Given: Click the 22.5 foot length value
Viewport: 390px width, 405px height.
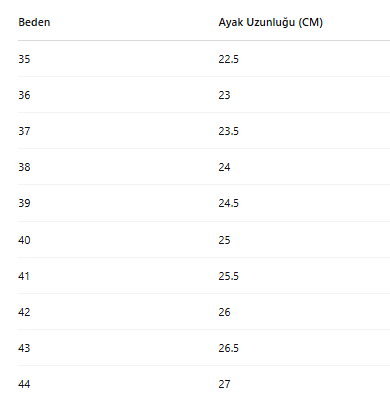Looking at the screenshot, I should coord(229,59).
